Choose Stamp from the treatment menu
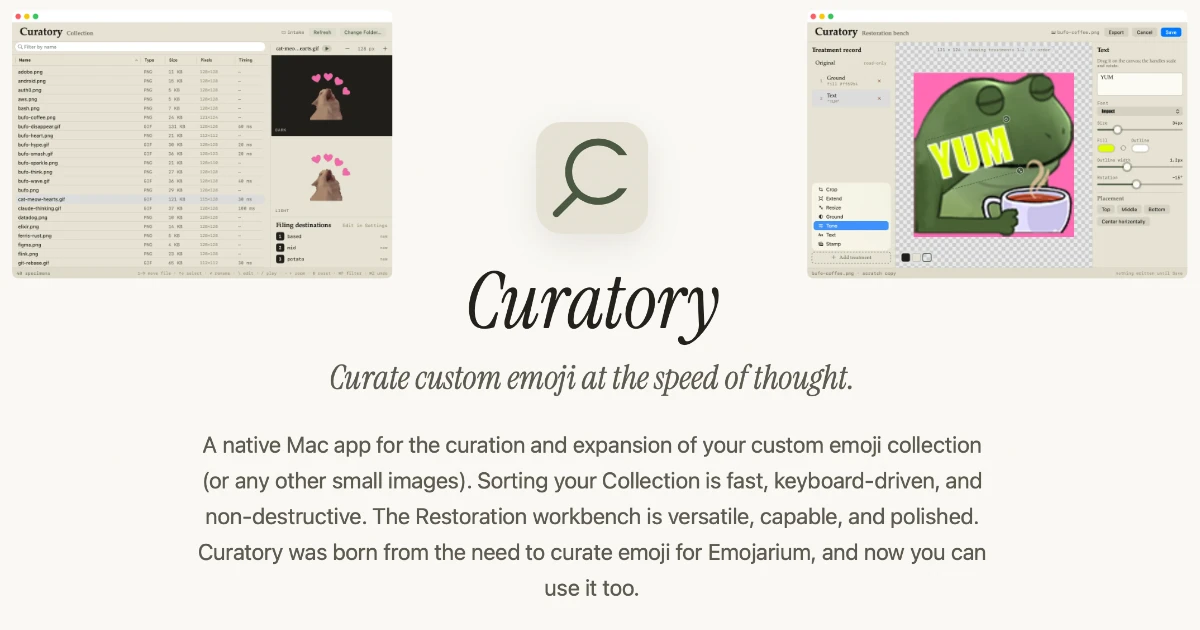Image resolution: width=1200 pixels, height=630 pixels. coord(851,243)
